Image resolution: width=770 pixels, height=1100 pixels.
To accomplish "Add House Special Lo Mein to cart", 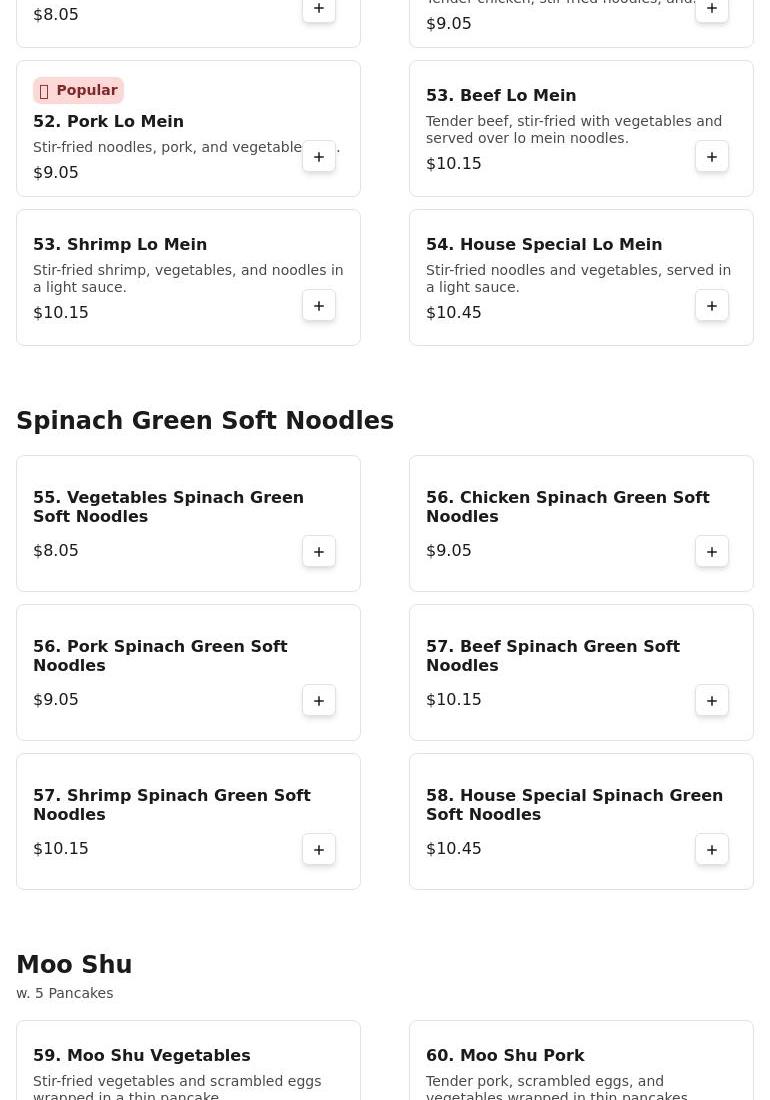I will [712, 306].
